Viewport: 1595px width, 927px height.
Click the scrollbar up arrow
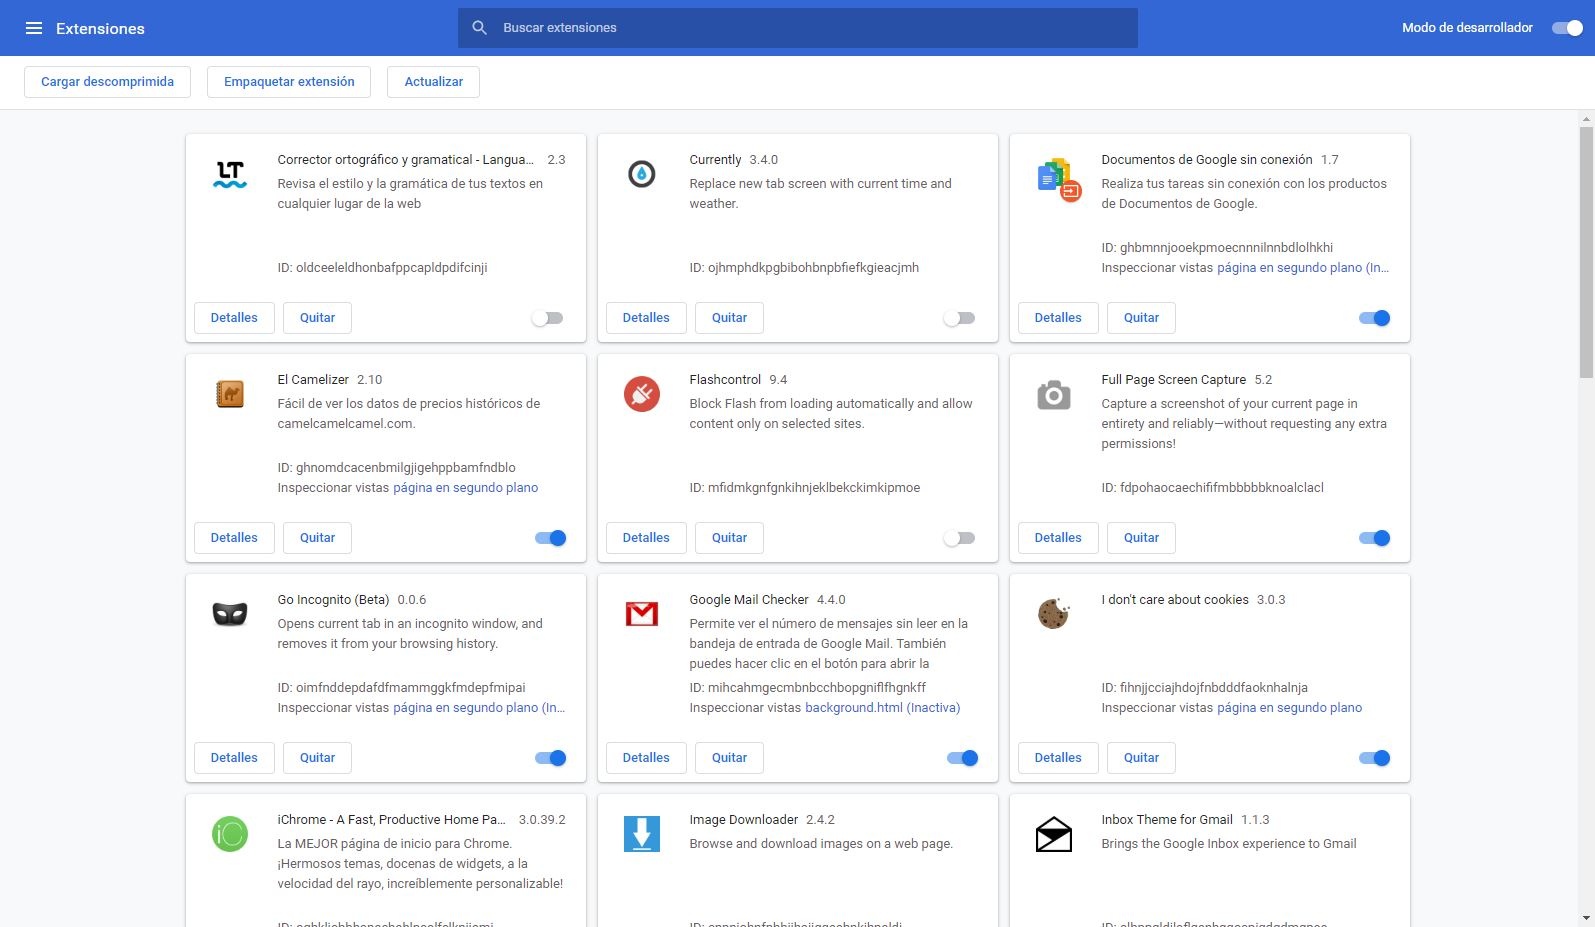pyautogui.click(x=1586, y=119)
